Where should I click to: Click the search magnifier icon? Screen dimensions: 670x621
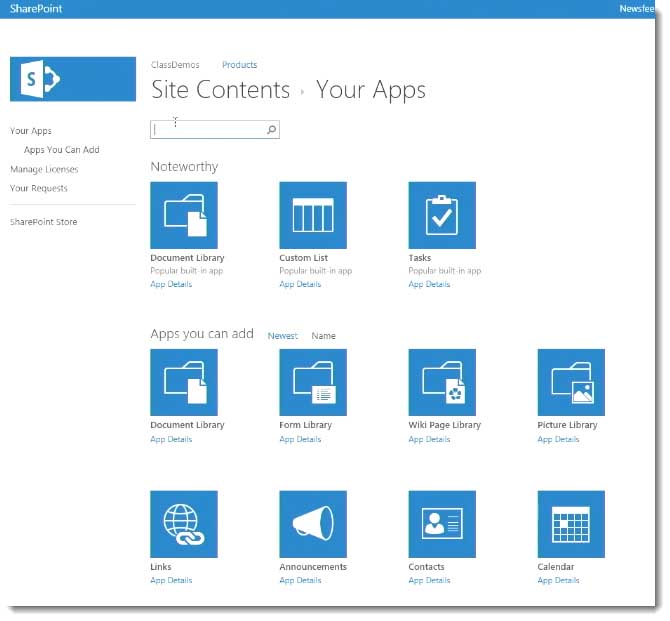[271, 129]
